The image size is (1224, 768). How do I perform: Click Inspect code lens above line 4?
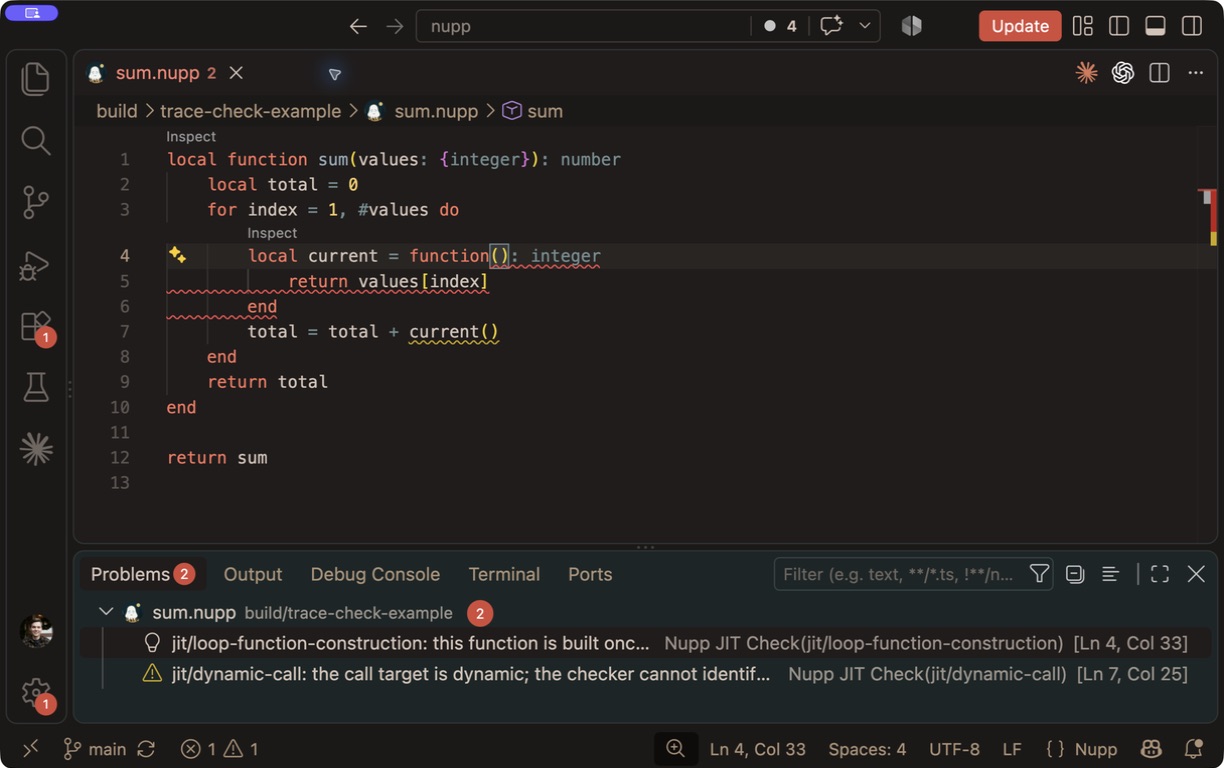tap(272, 233)
